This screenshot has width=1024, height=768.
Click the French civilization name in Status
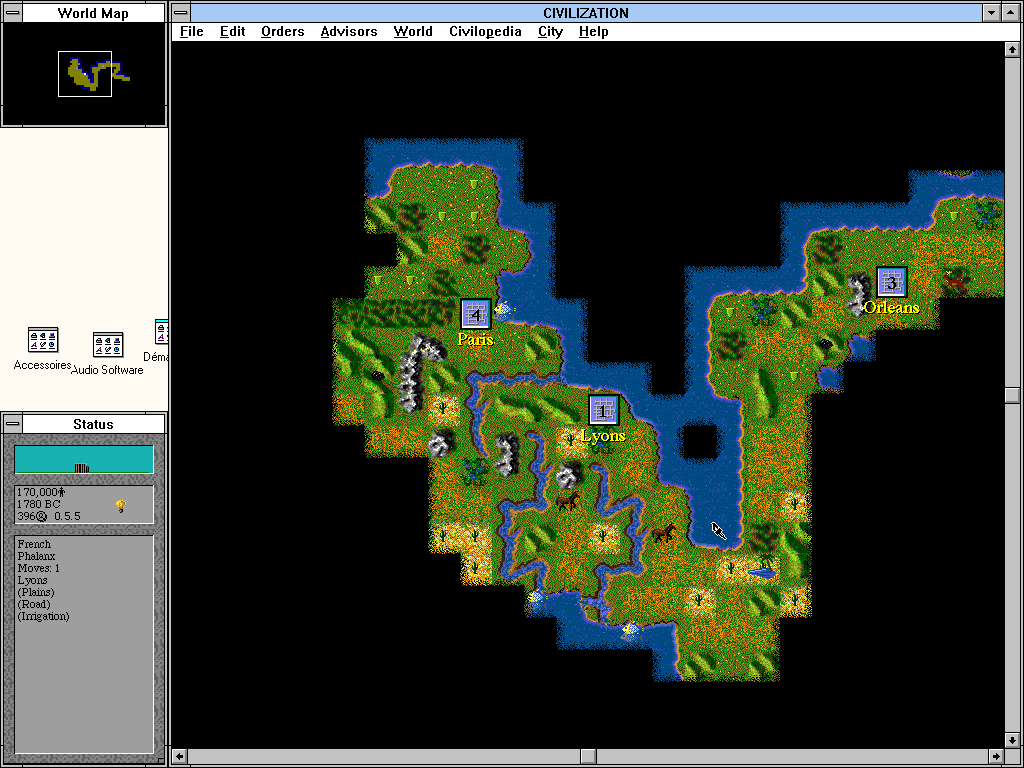[x=34, y=544]
